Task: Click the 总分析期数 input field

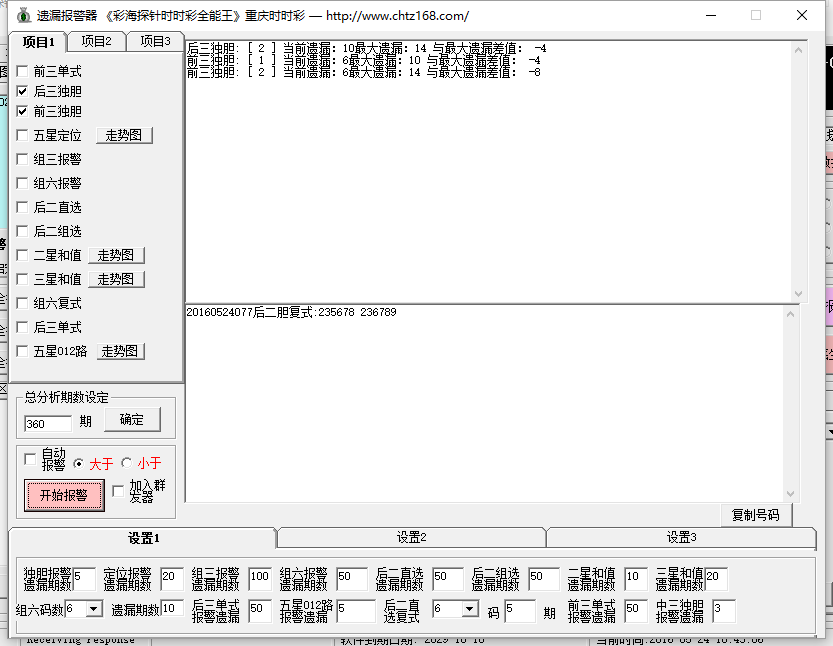Action: click(x=47, y=423)
